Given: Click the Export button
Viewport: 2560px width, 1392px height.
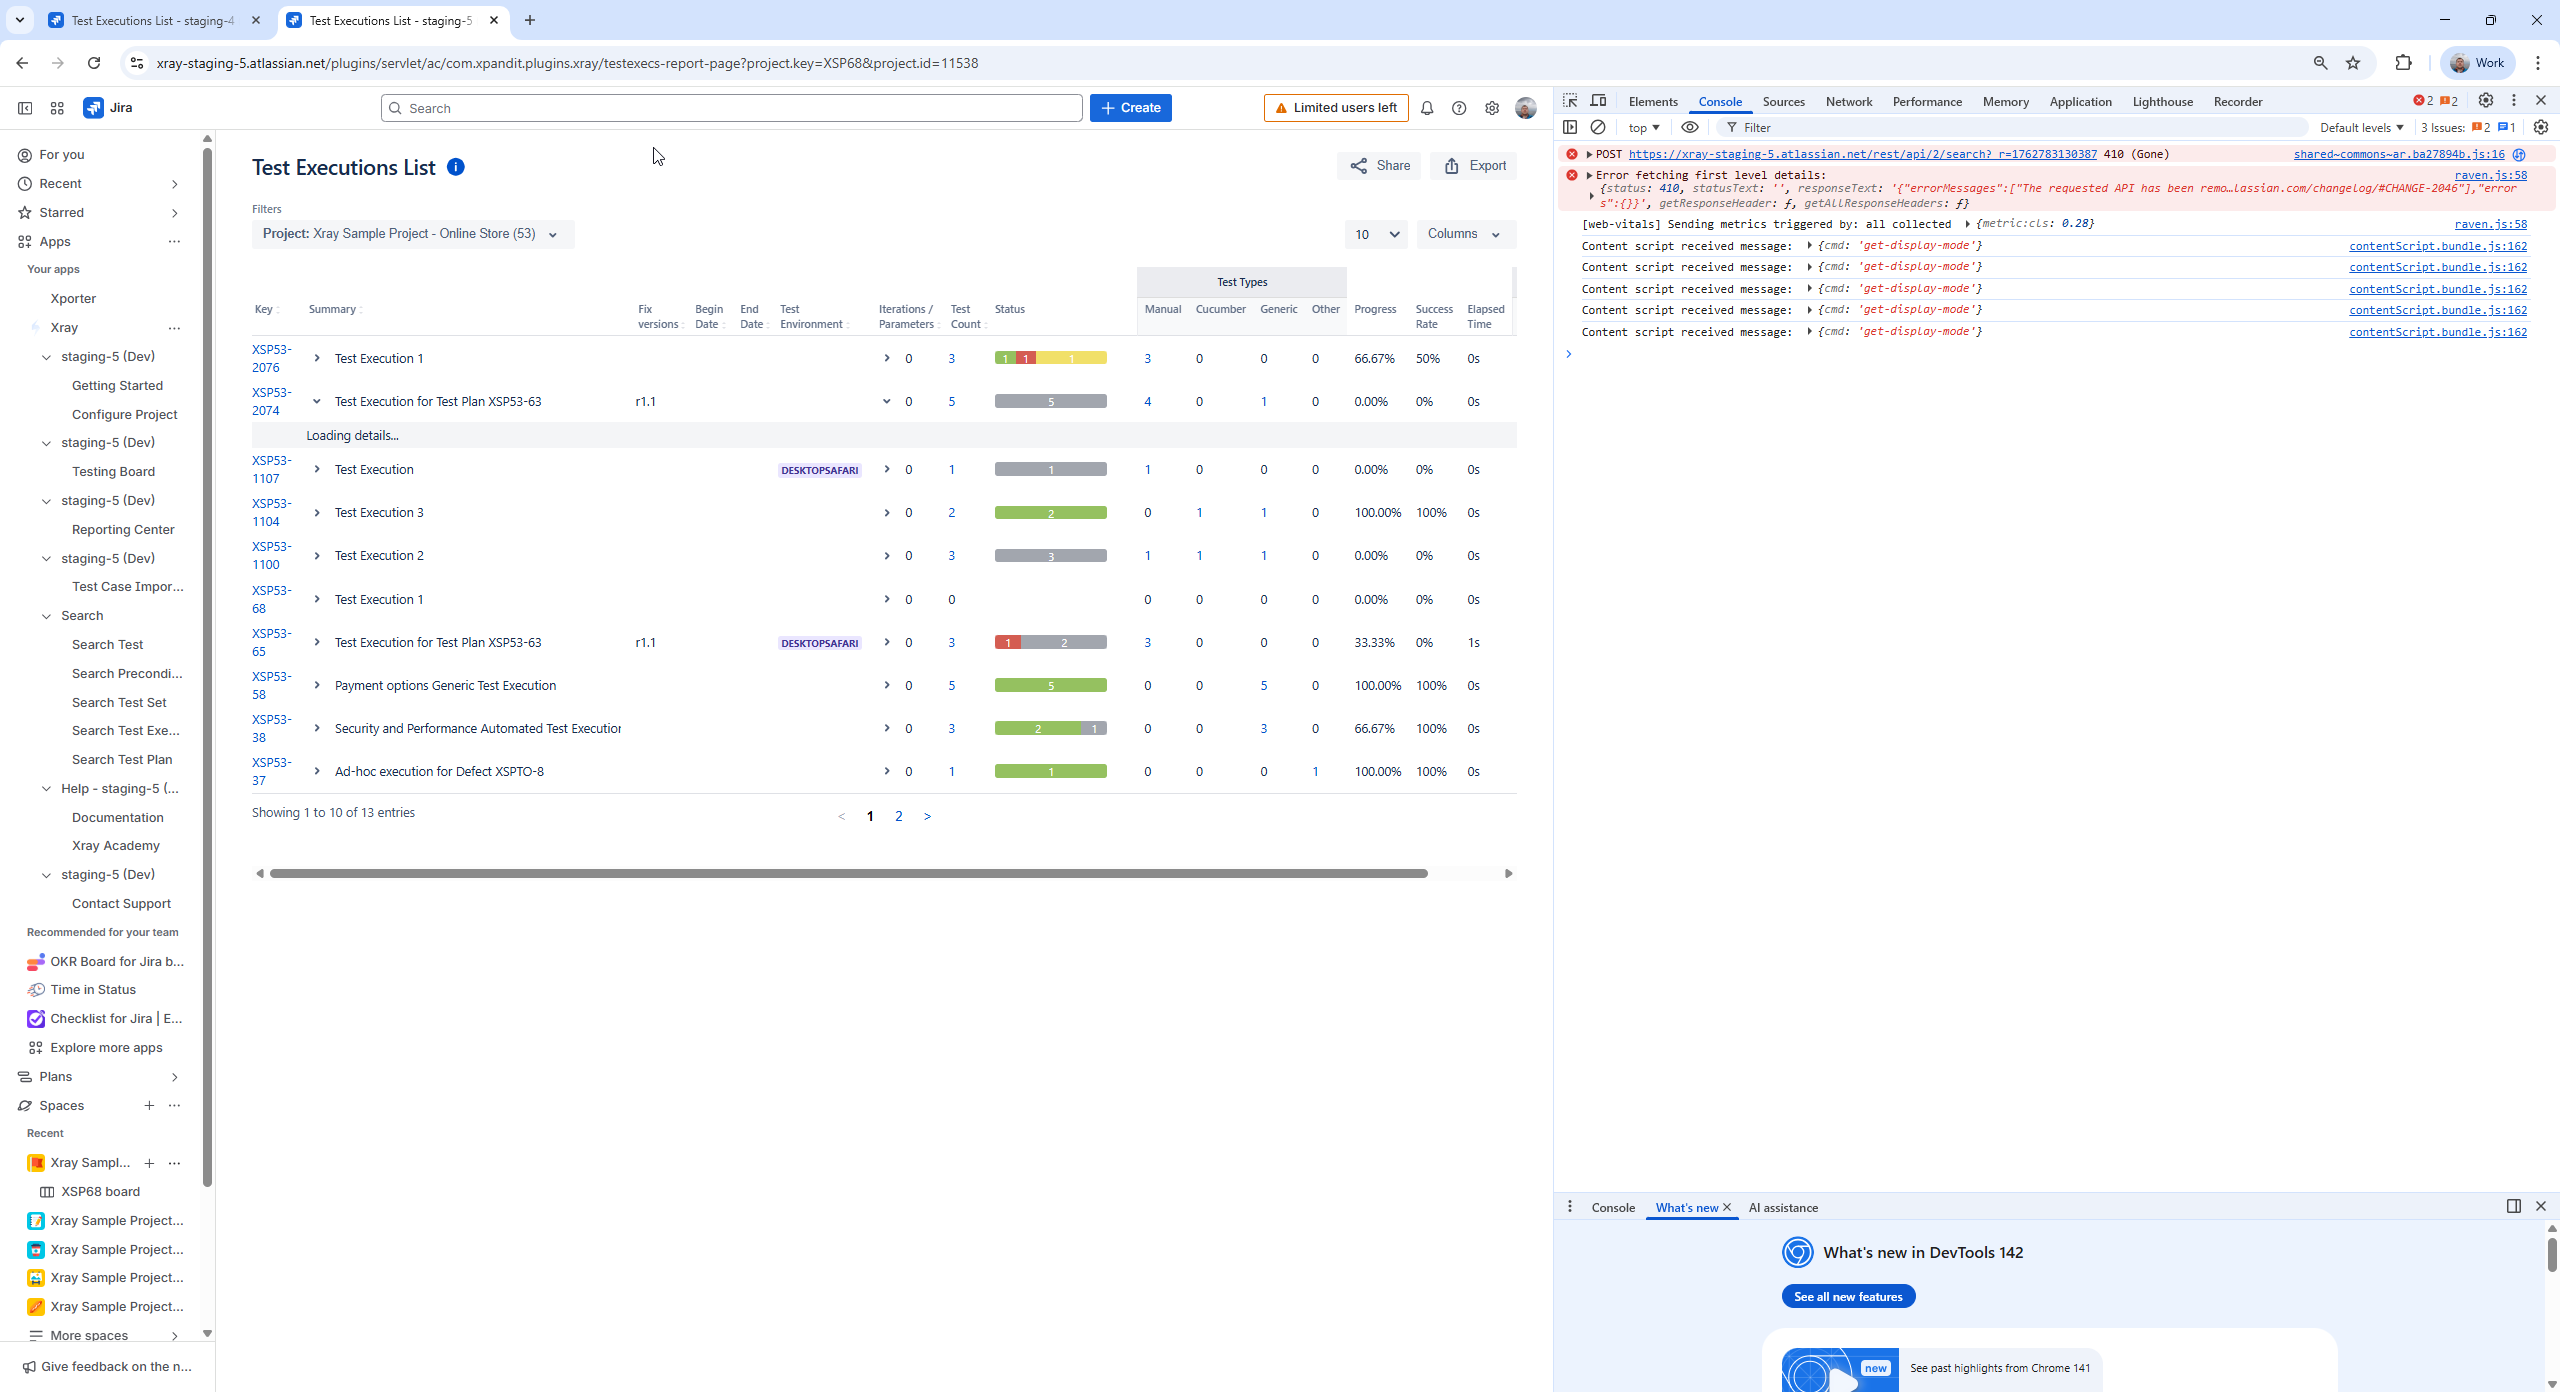Looking at the screenshot, I should 1475,166.
